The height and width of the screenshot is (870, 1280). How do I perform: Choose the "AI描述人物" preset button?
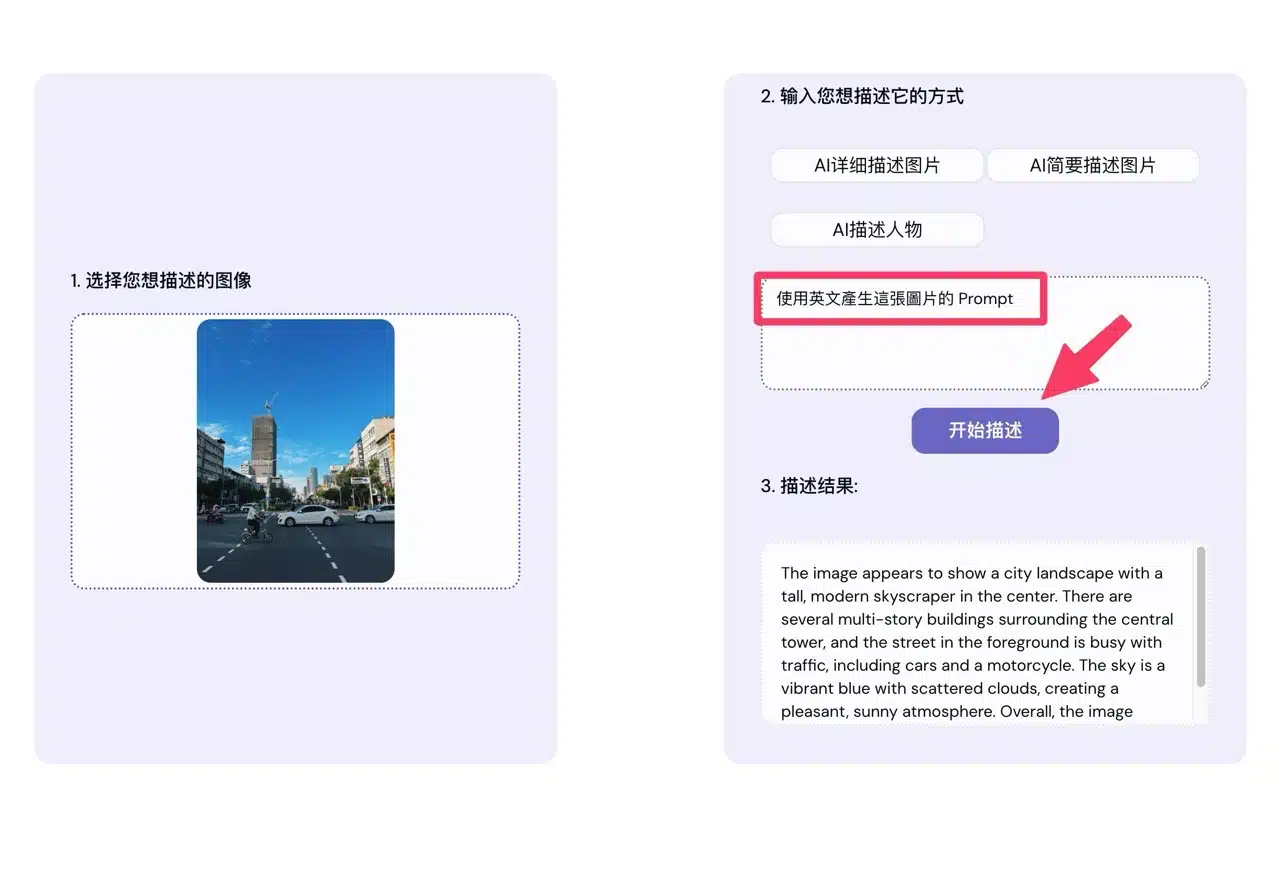pos(876,230)
